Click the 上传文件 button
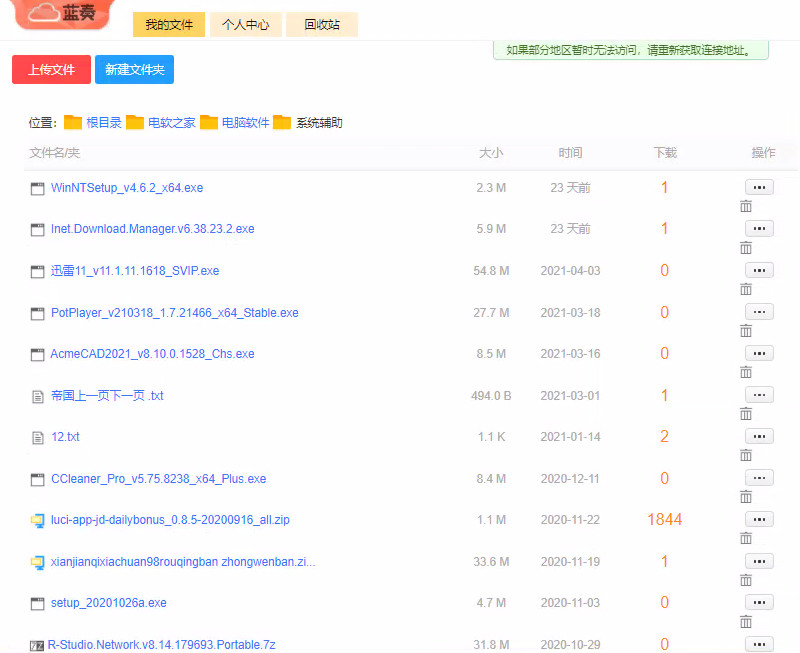This screenshot has width=800, height=653. pos(52,69)
